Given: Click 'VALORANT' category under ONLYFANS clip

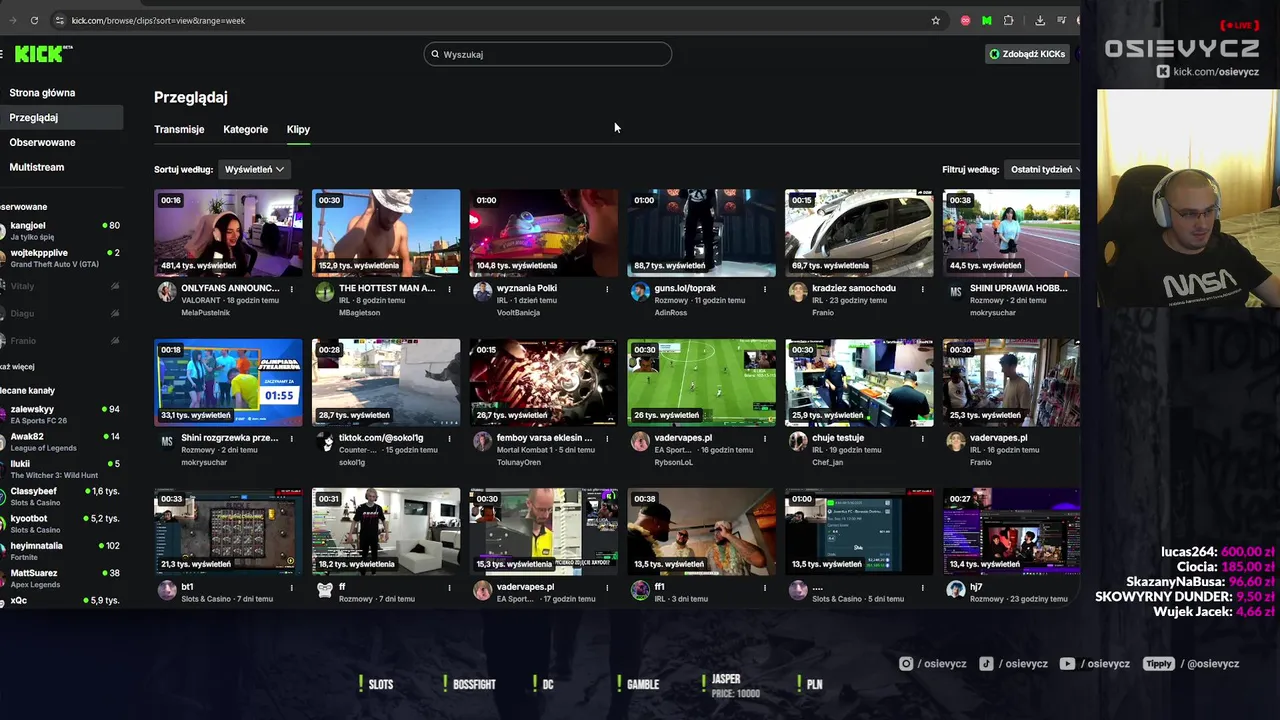Looking at the screenshot, I should [200, 300].
